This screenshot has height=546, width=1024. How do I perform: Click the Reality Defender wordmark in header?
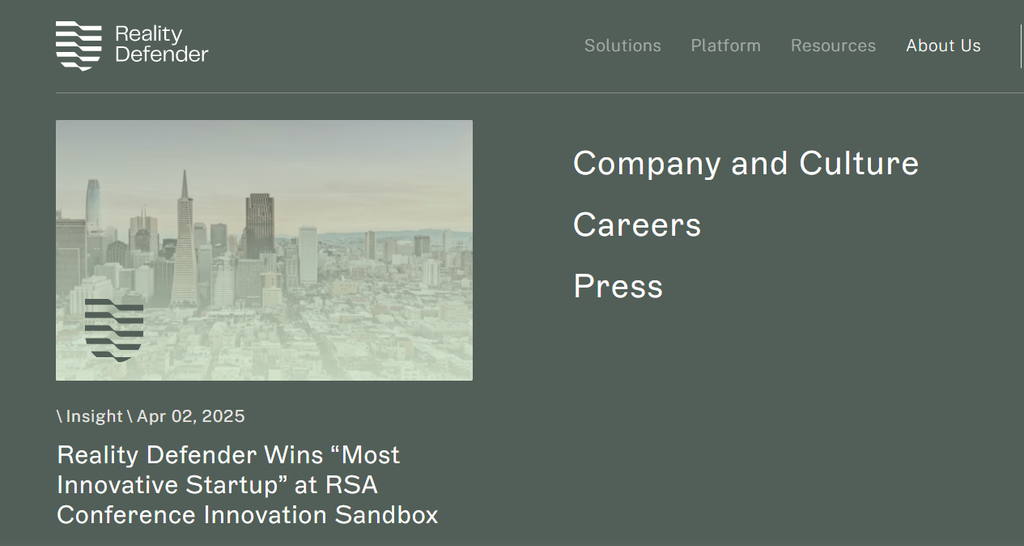[161, 44]
